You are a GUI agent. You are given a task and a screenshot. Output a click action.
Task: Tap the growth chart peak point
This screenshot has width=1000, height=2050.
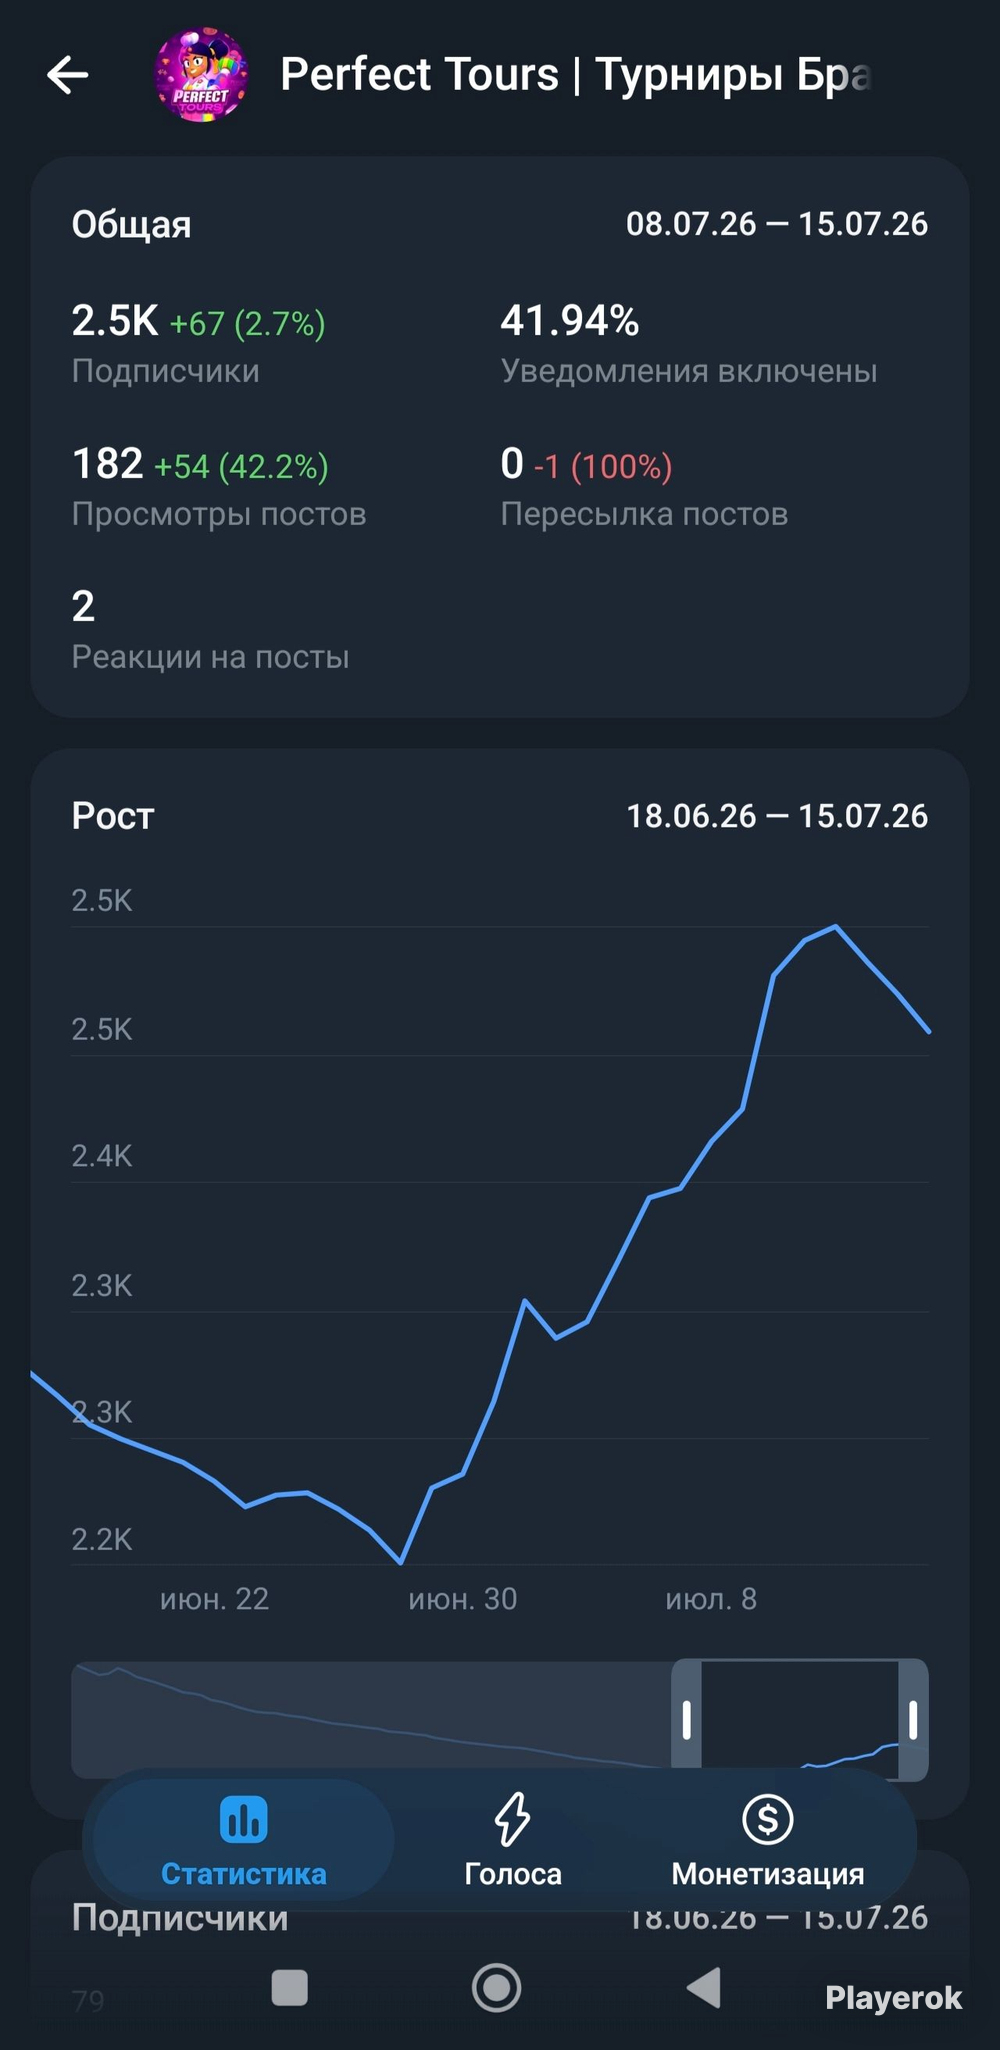tap(836, 927)
